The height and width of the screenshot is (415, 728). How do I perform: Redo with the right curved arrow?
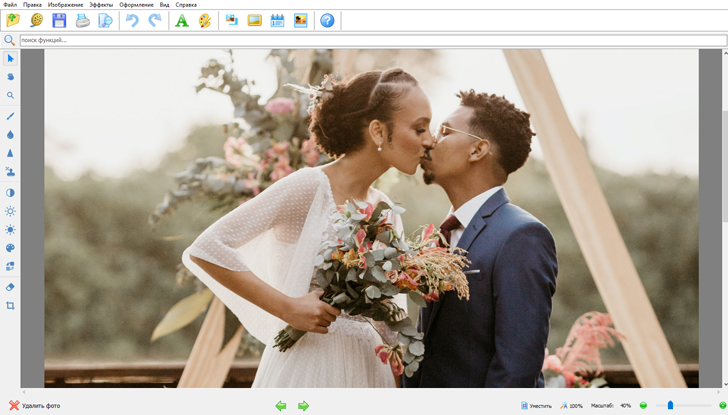pos(154,20)
